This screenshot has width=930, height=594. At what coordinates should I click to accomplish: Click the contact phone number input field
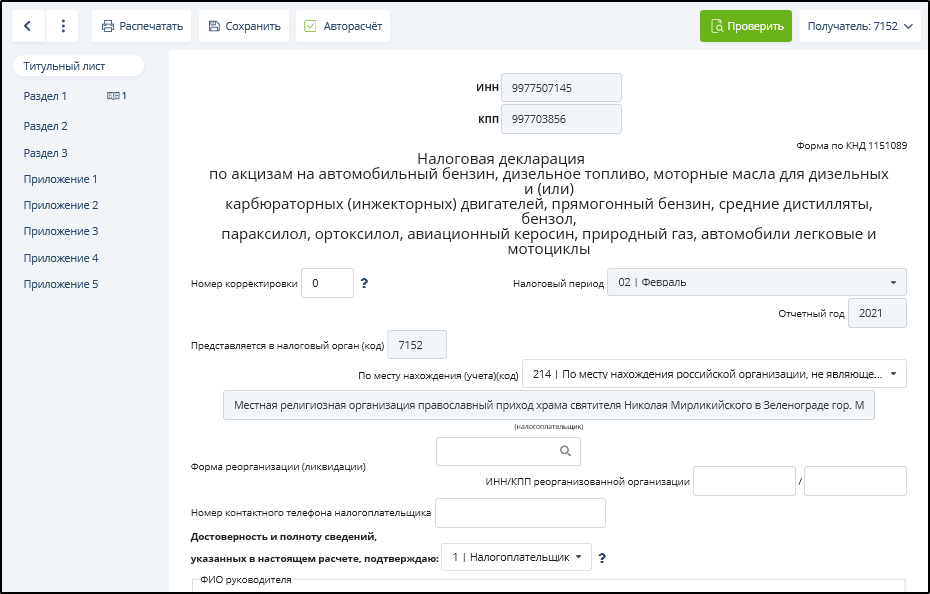[x=520, y=513]
